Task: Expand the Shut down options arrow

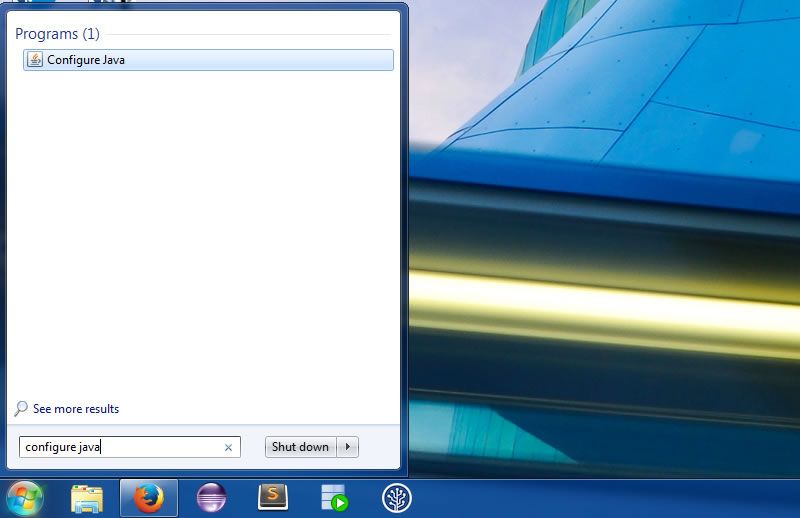Action: [347, 447]
